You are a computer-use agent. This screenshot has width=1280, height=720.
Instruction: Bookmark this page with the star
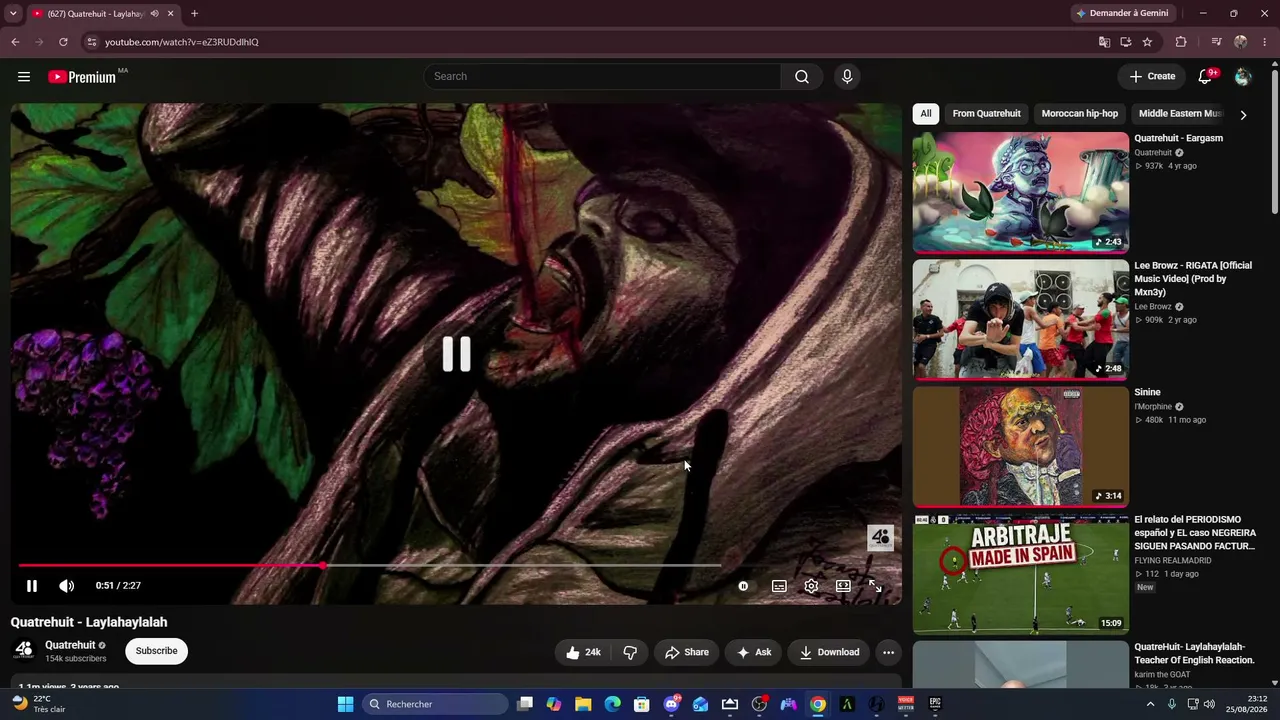pos(1147,42)
